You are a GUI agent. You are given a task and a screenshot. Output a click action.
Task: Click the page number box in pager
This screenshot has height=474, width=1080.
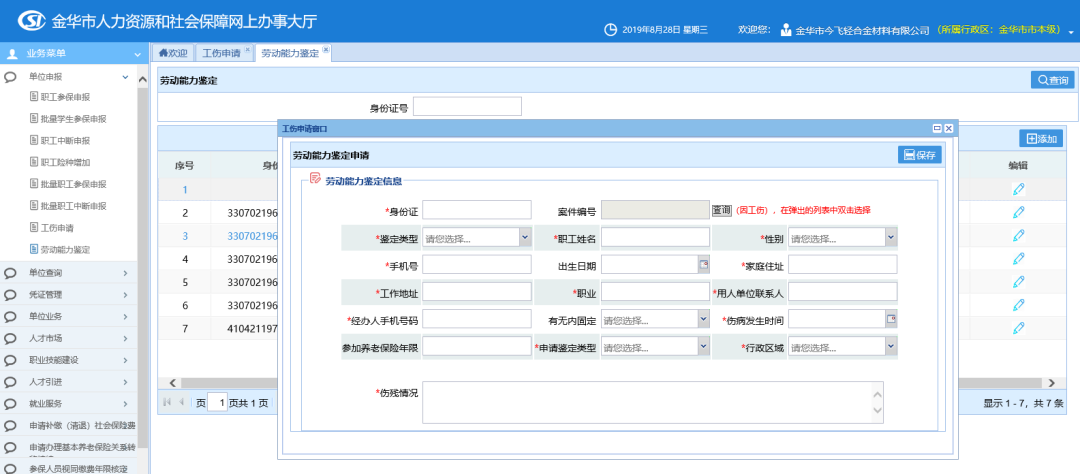tap(218, 402)
